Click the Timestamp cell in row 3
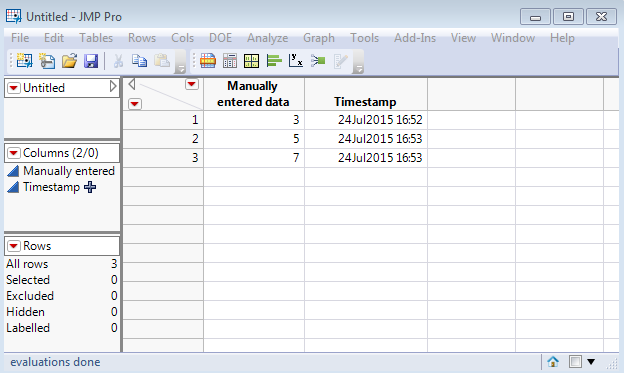This screenshot has width=624, height=373. pos(366,158)
